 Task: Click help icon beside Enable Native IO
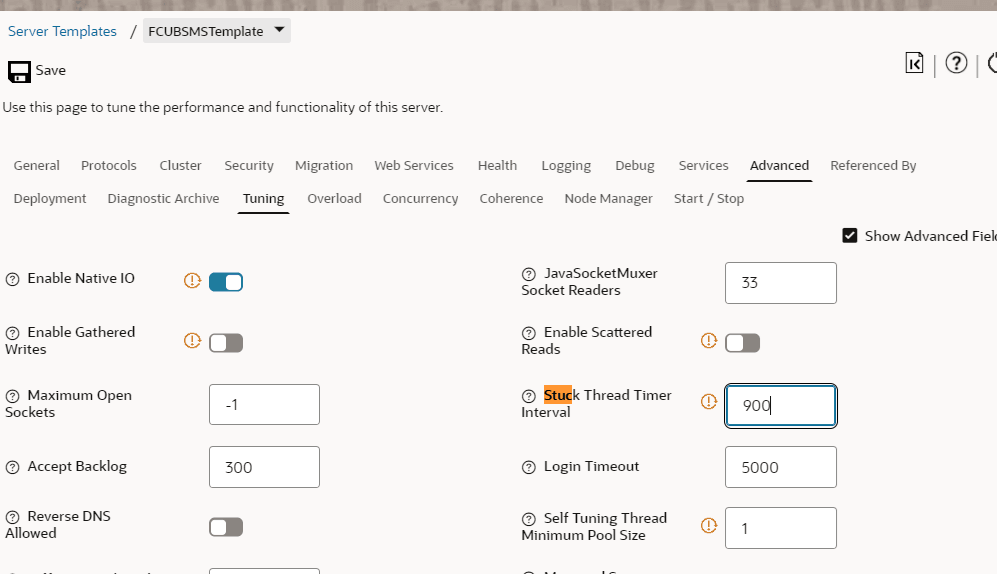pyautogui.click(x=13, y=279)
